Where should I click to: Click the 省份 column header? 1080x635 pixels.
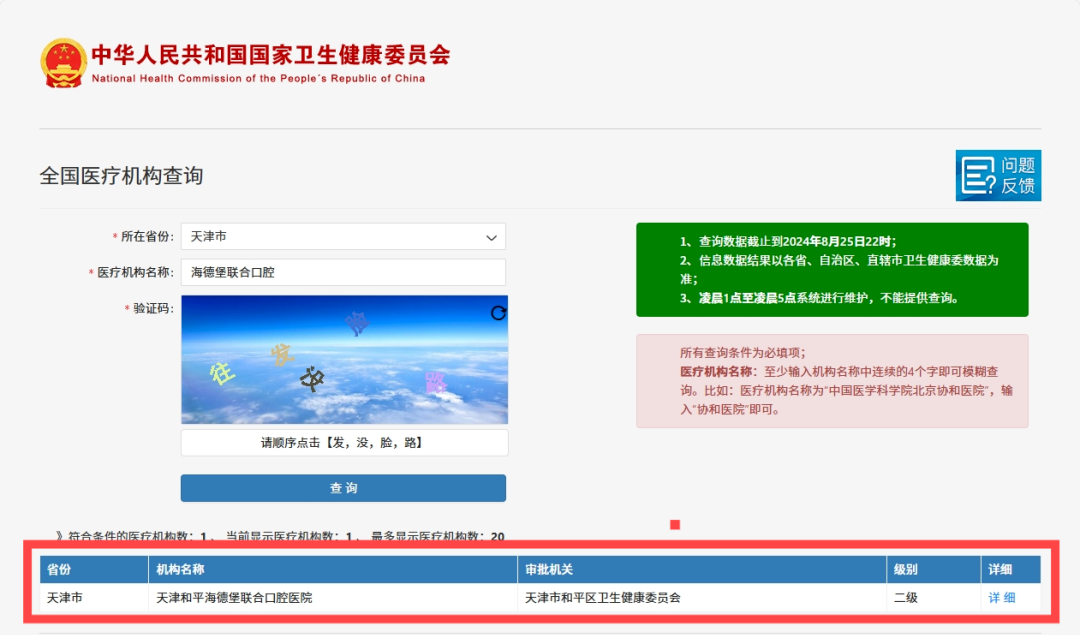pyautogui.click(x=59, y=570)
